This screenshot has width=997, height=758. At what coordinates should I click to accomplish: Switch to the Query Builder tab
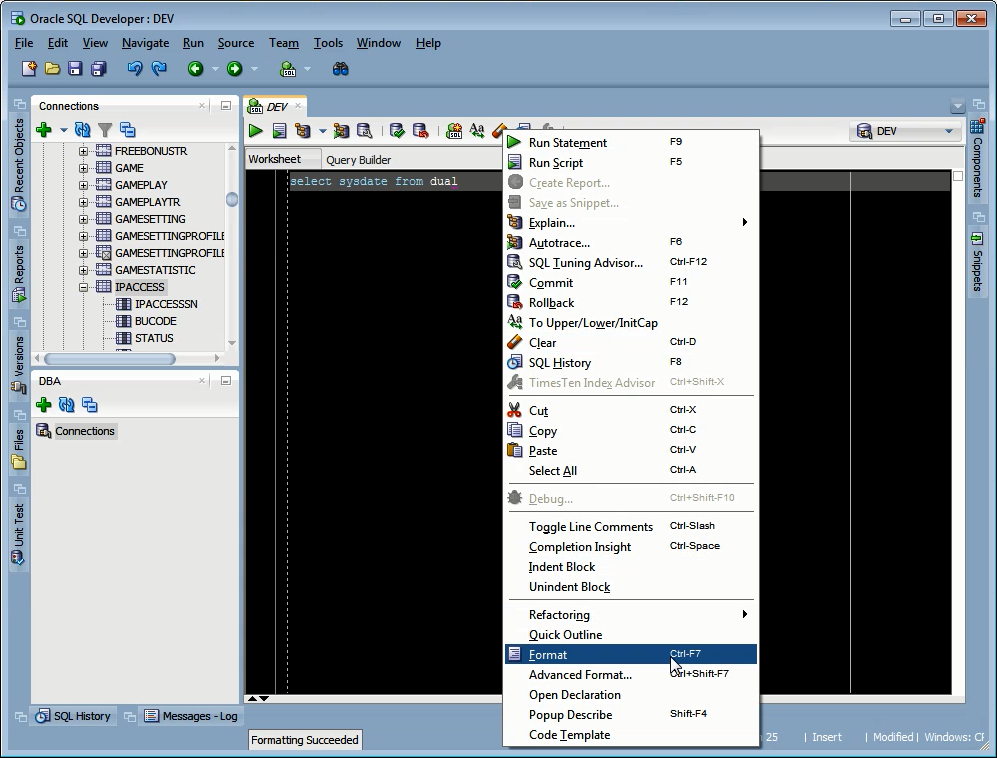[x=359, y=160]
